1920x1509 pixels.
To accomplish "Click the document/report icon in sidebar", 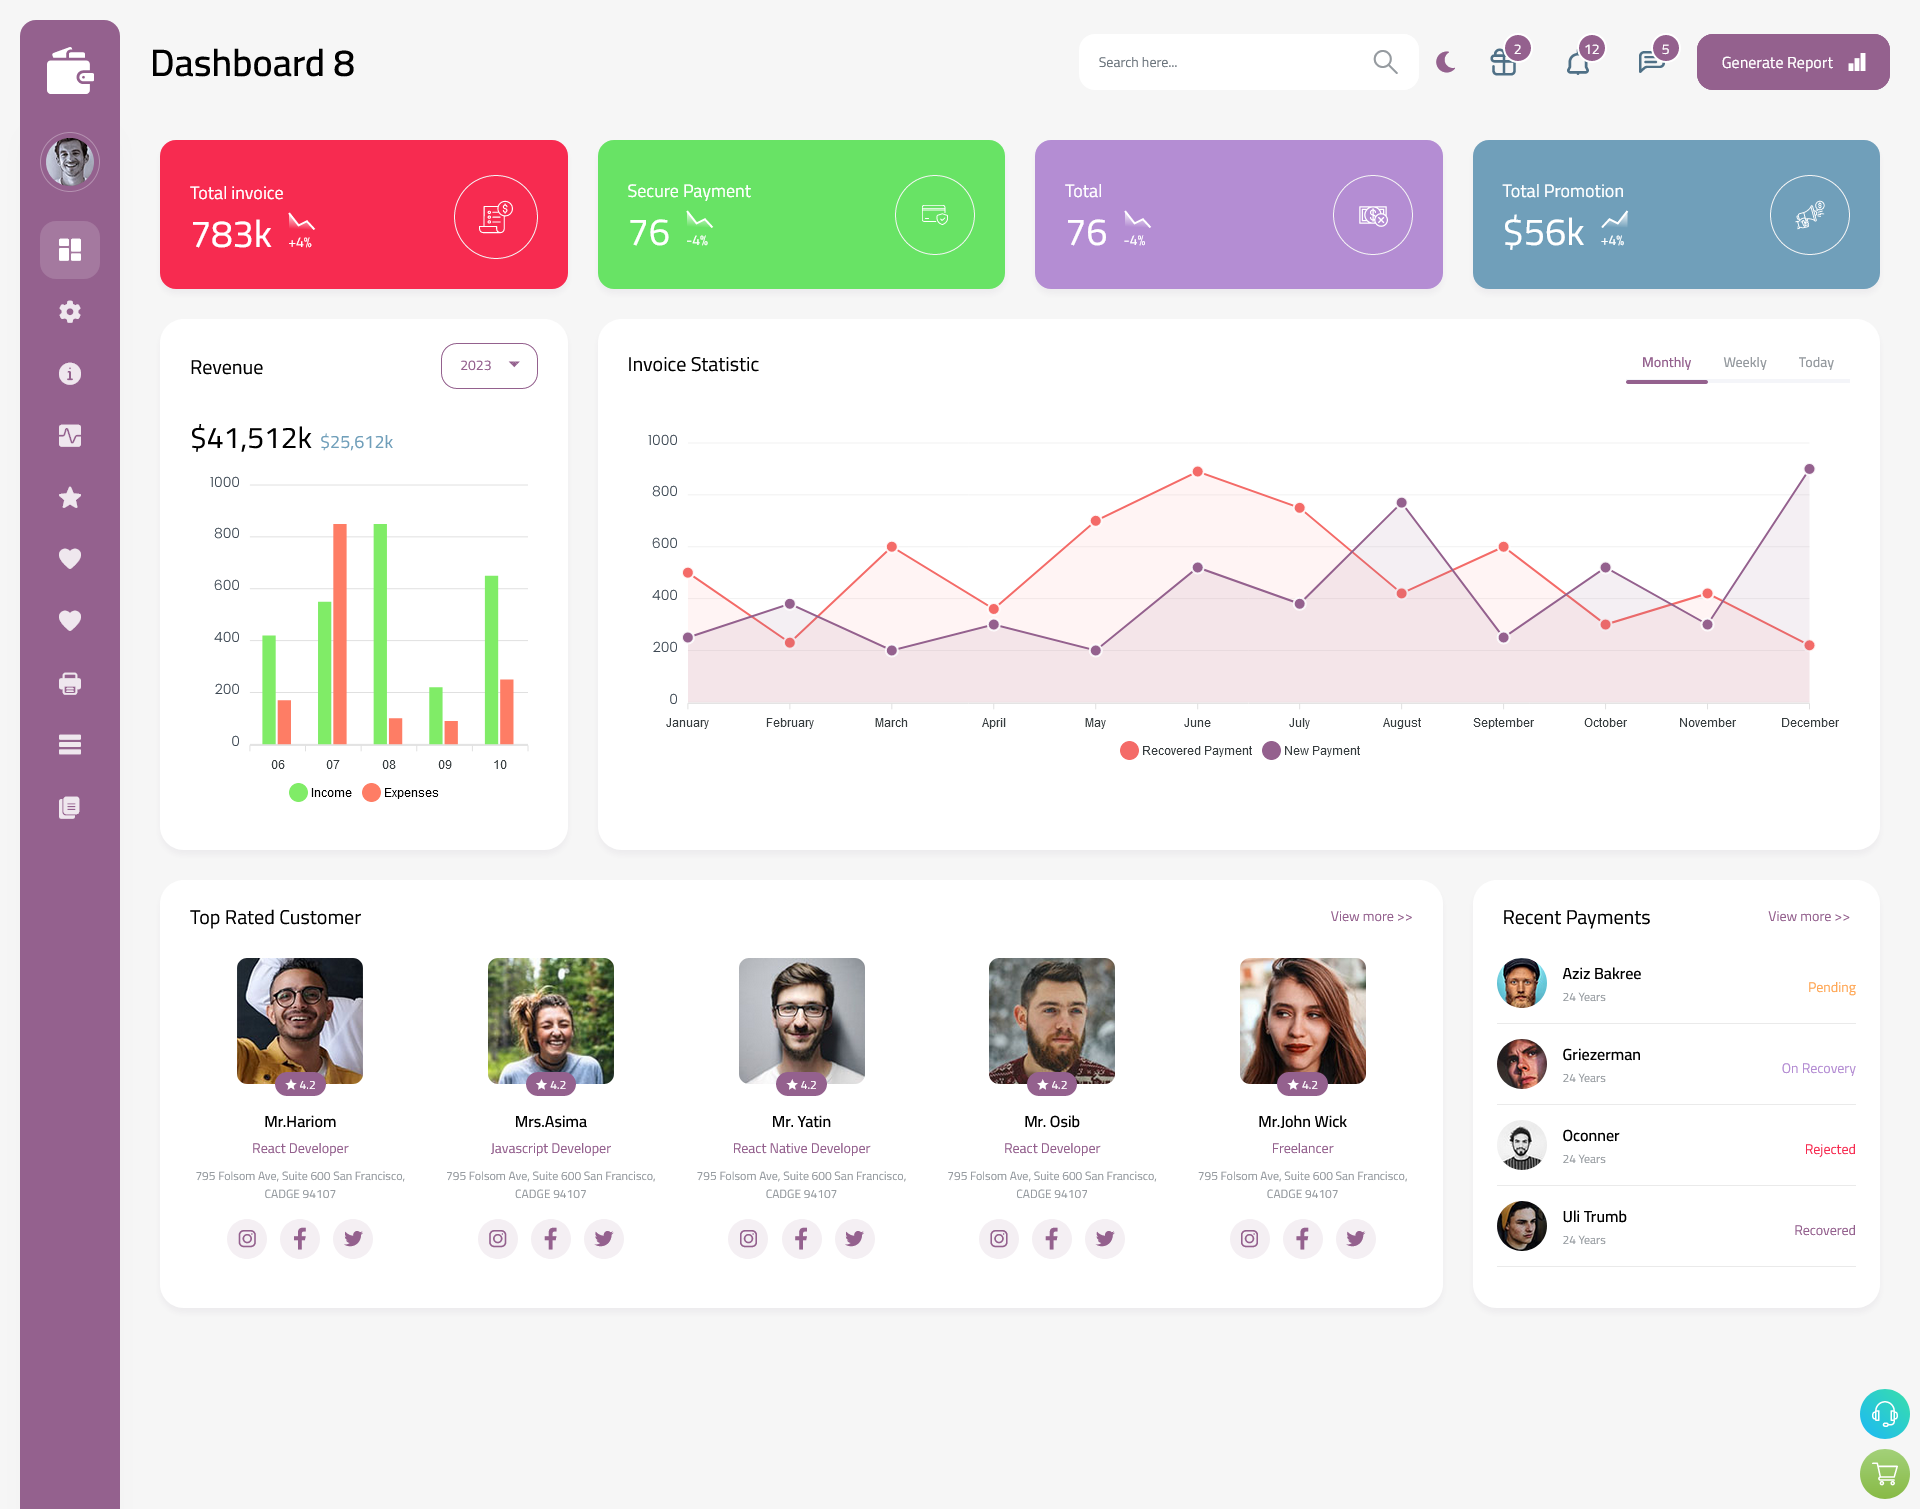I will click(70, 808).
